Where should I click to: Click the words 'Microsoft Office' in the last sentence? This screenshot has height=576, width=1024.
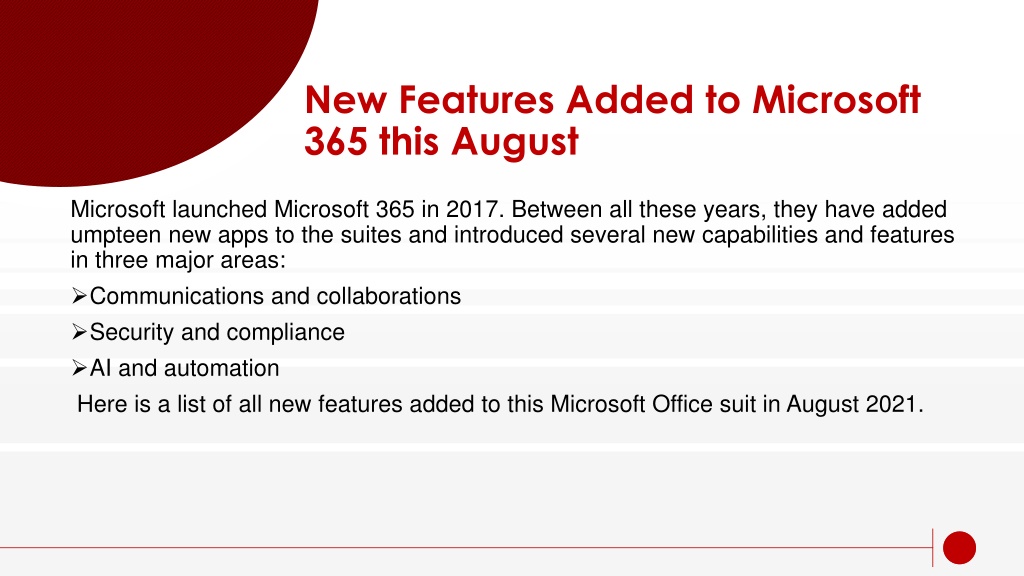click(632, 404)
